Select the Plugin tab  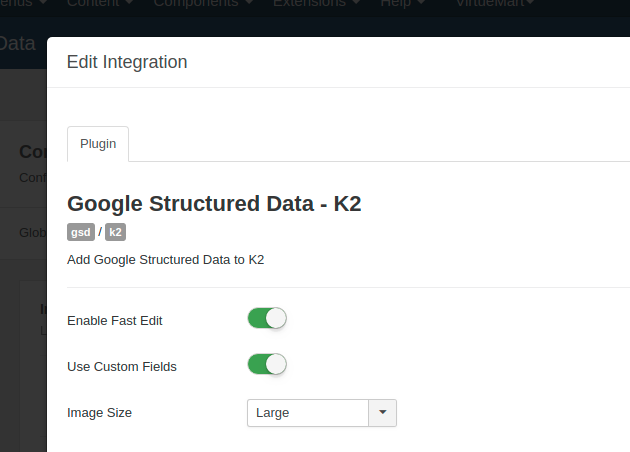[98, 144]
